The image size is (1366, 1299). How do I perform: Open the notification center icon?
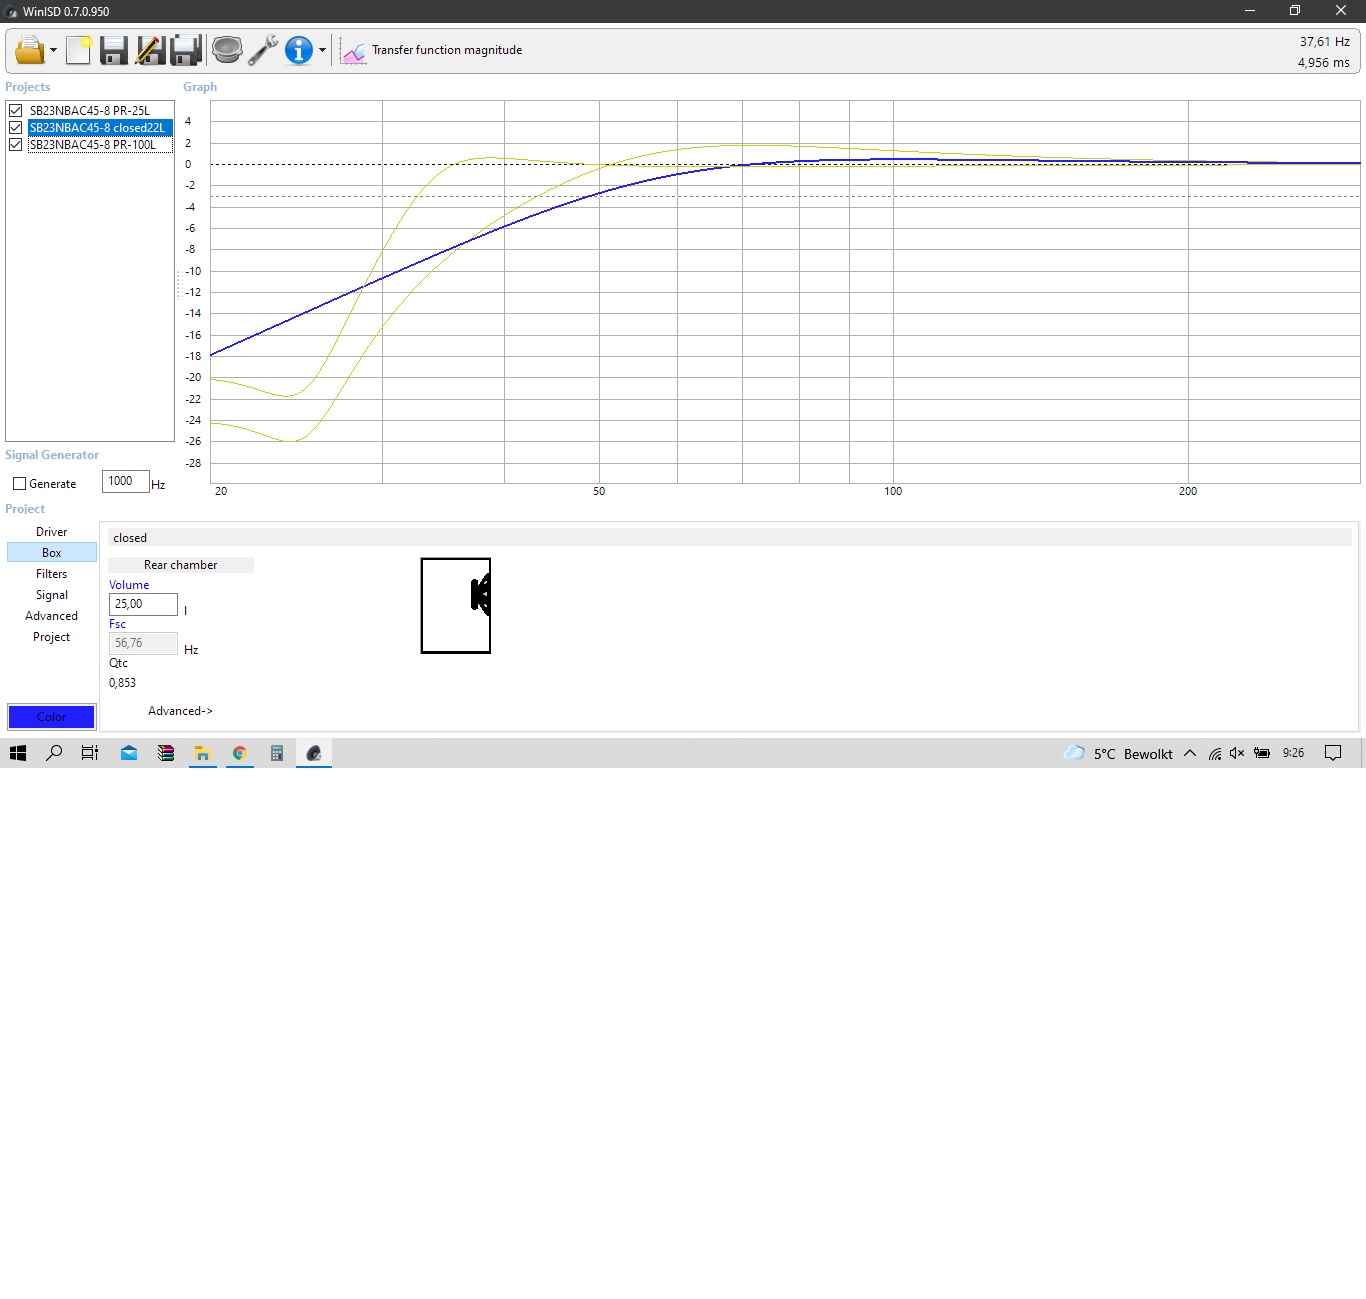[x=1333, y=753]
